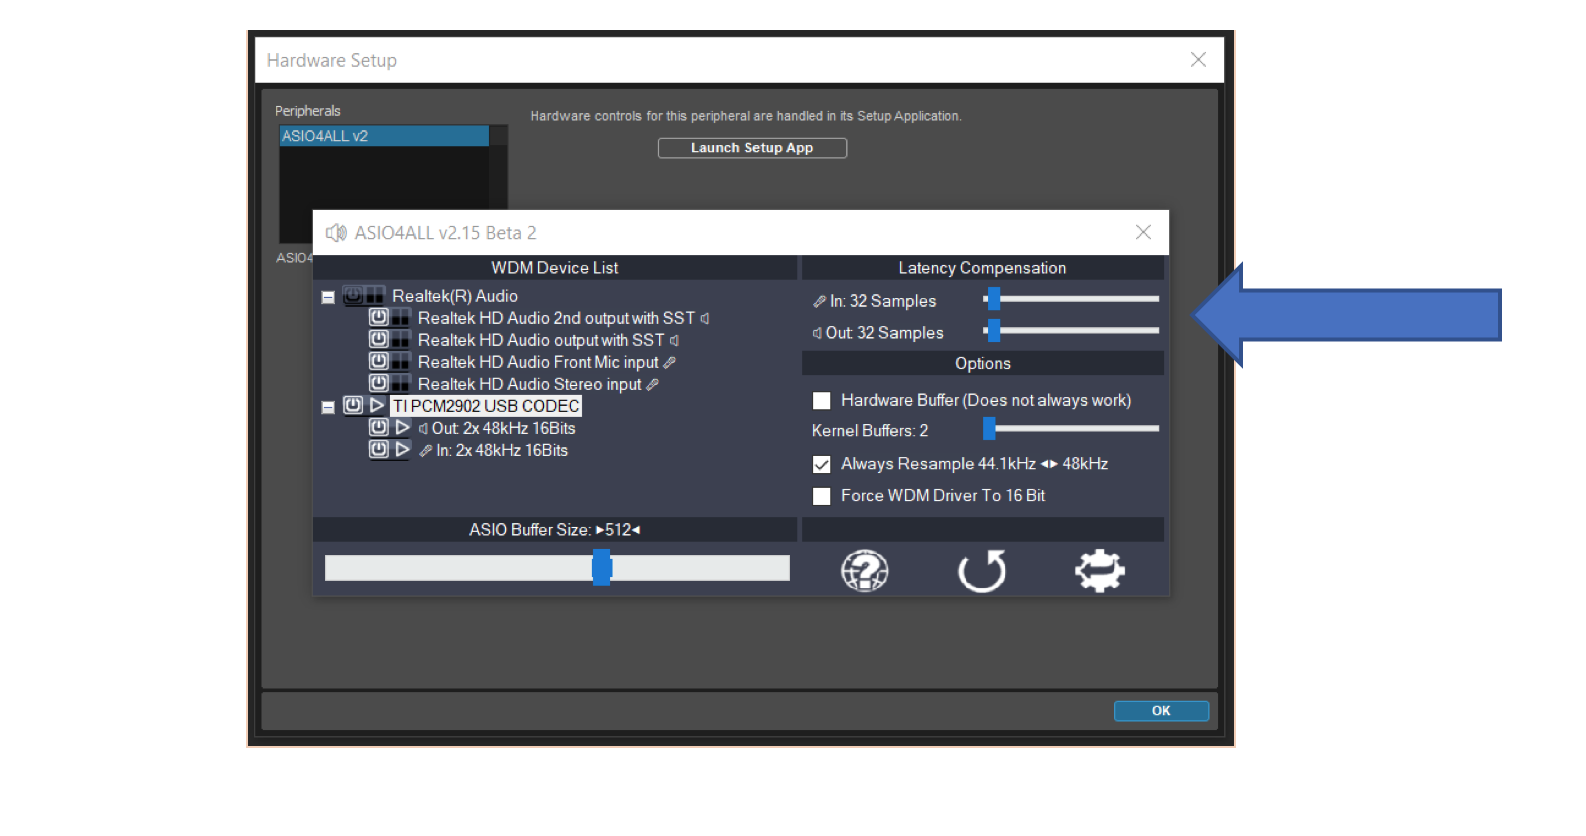Click the output latency compensation slider

tap(1072, 330)
